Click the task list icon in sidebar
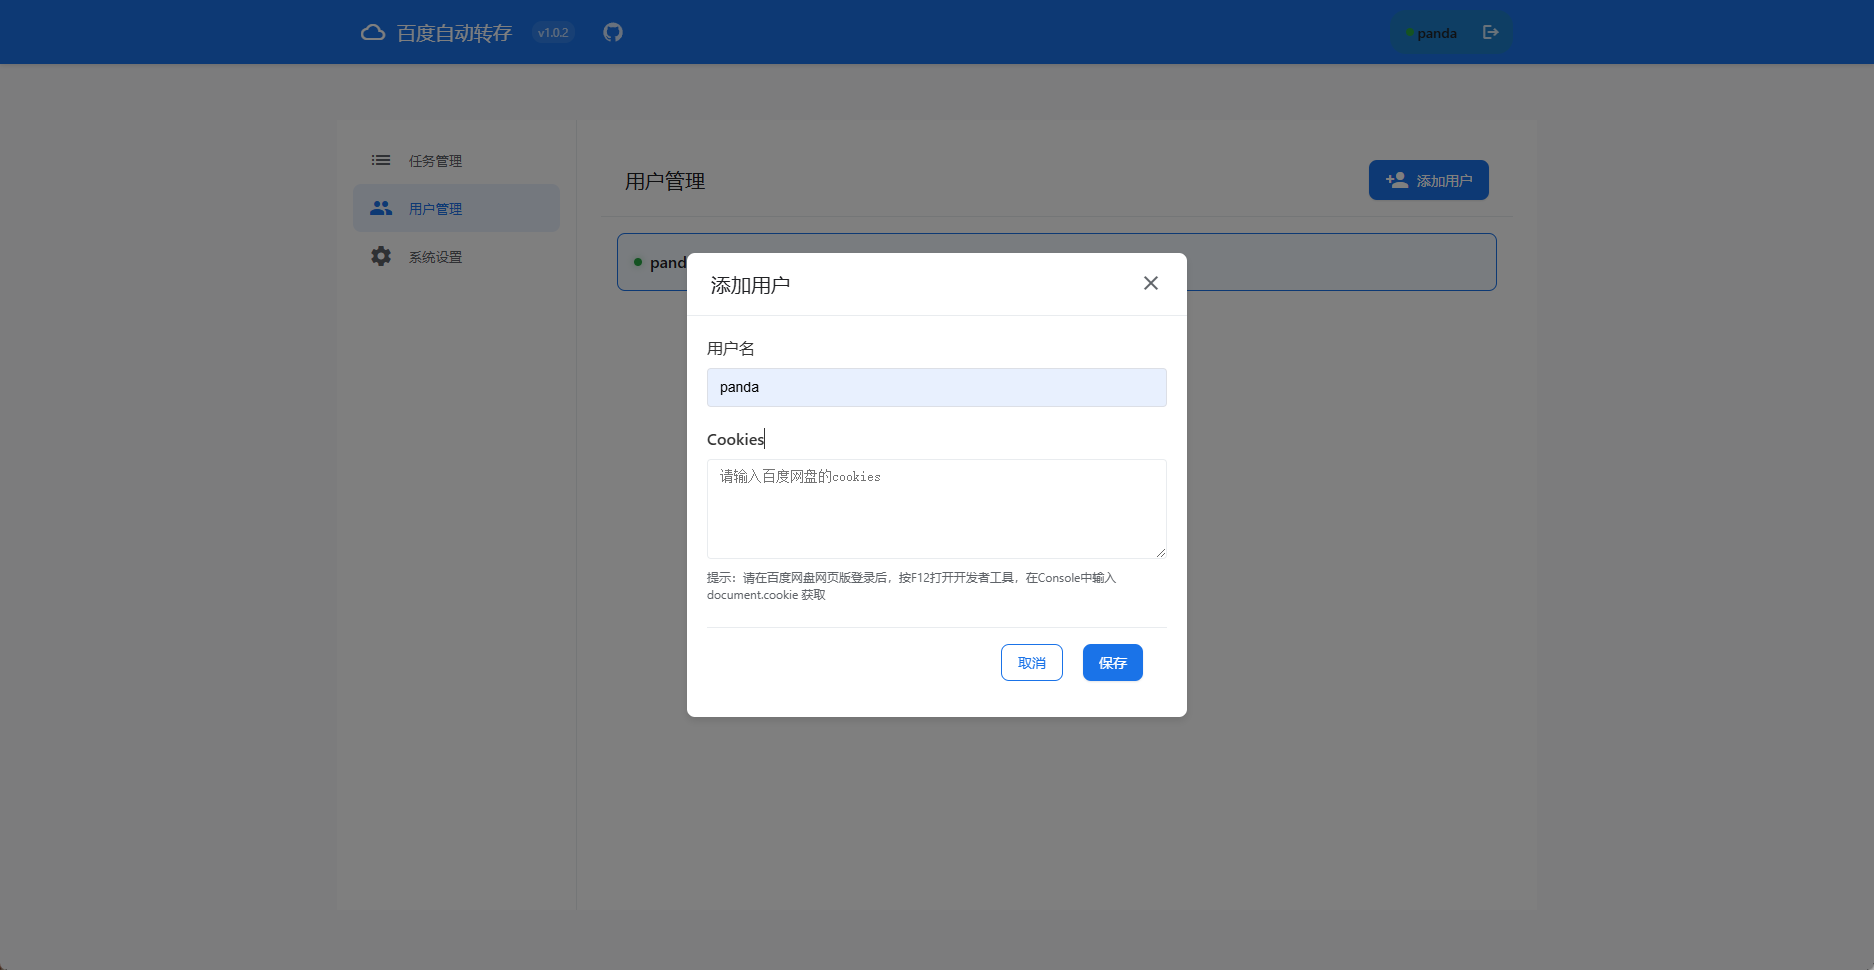Viewport: 1874px width, 970px height. click(381, 160)
